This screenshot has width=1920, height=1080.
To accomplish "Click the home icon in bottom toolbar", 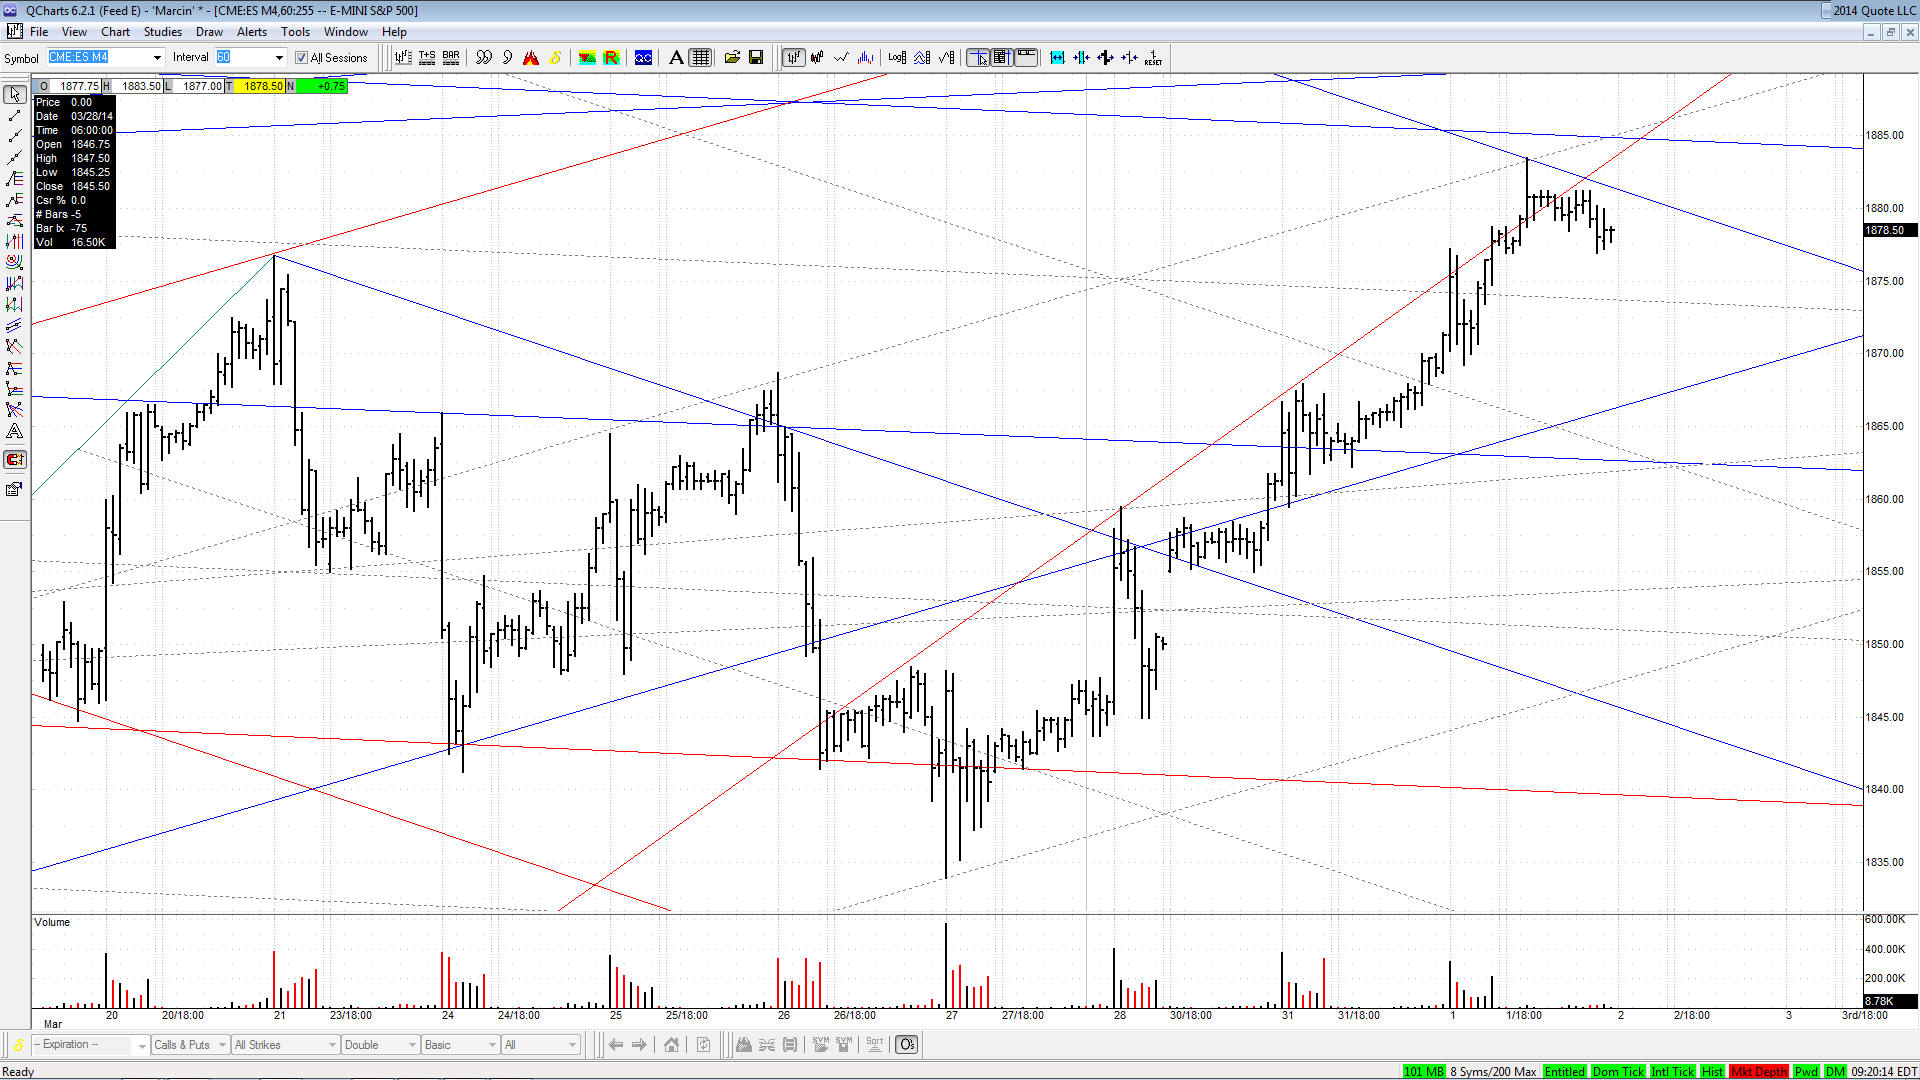I will pos(671,1045).
